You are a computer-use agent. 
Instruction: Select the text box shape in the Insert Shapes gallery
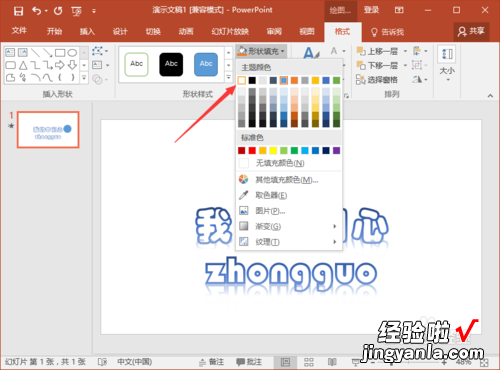(10, 53)
